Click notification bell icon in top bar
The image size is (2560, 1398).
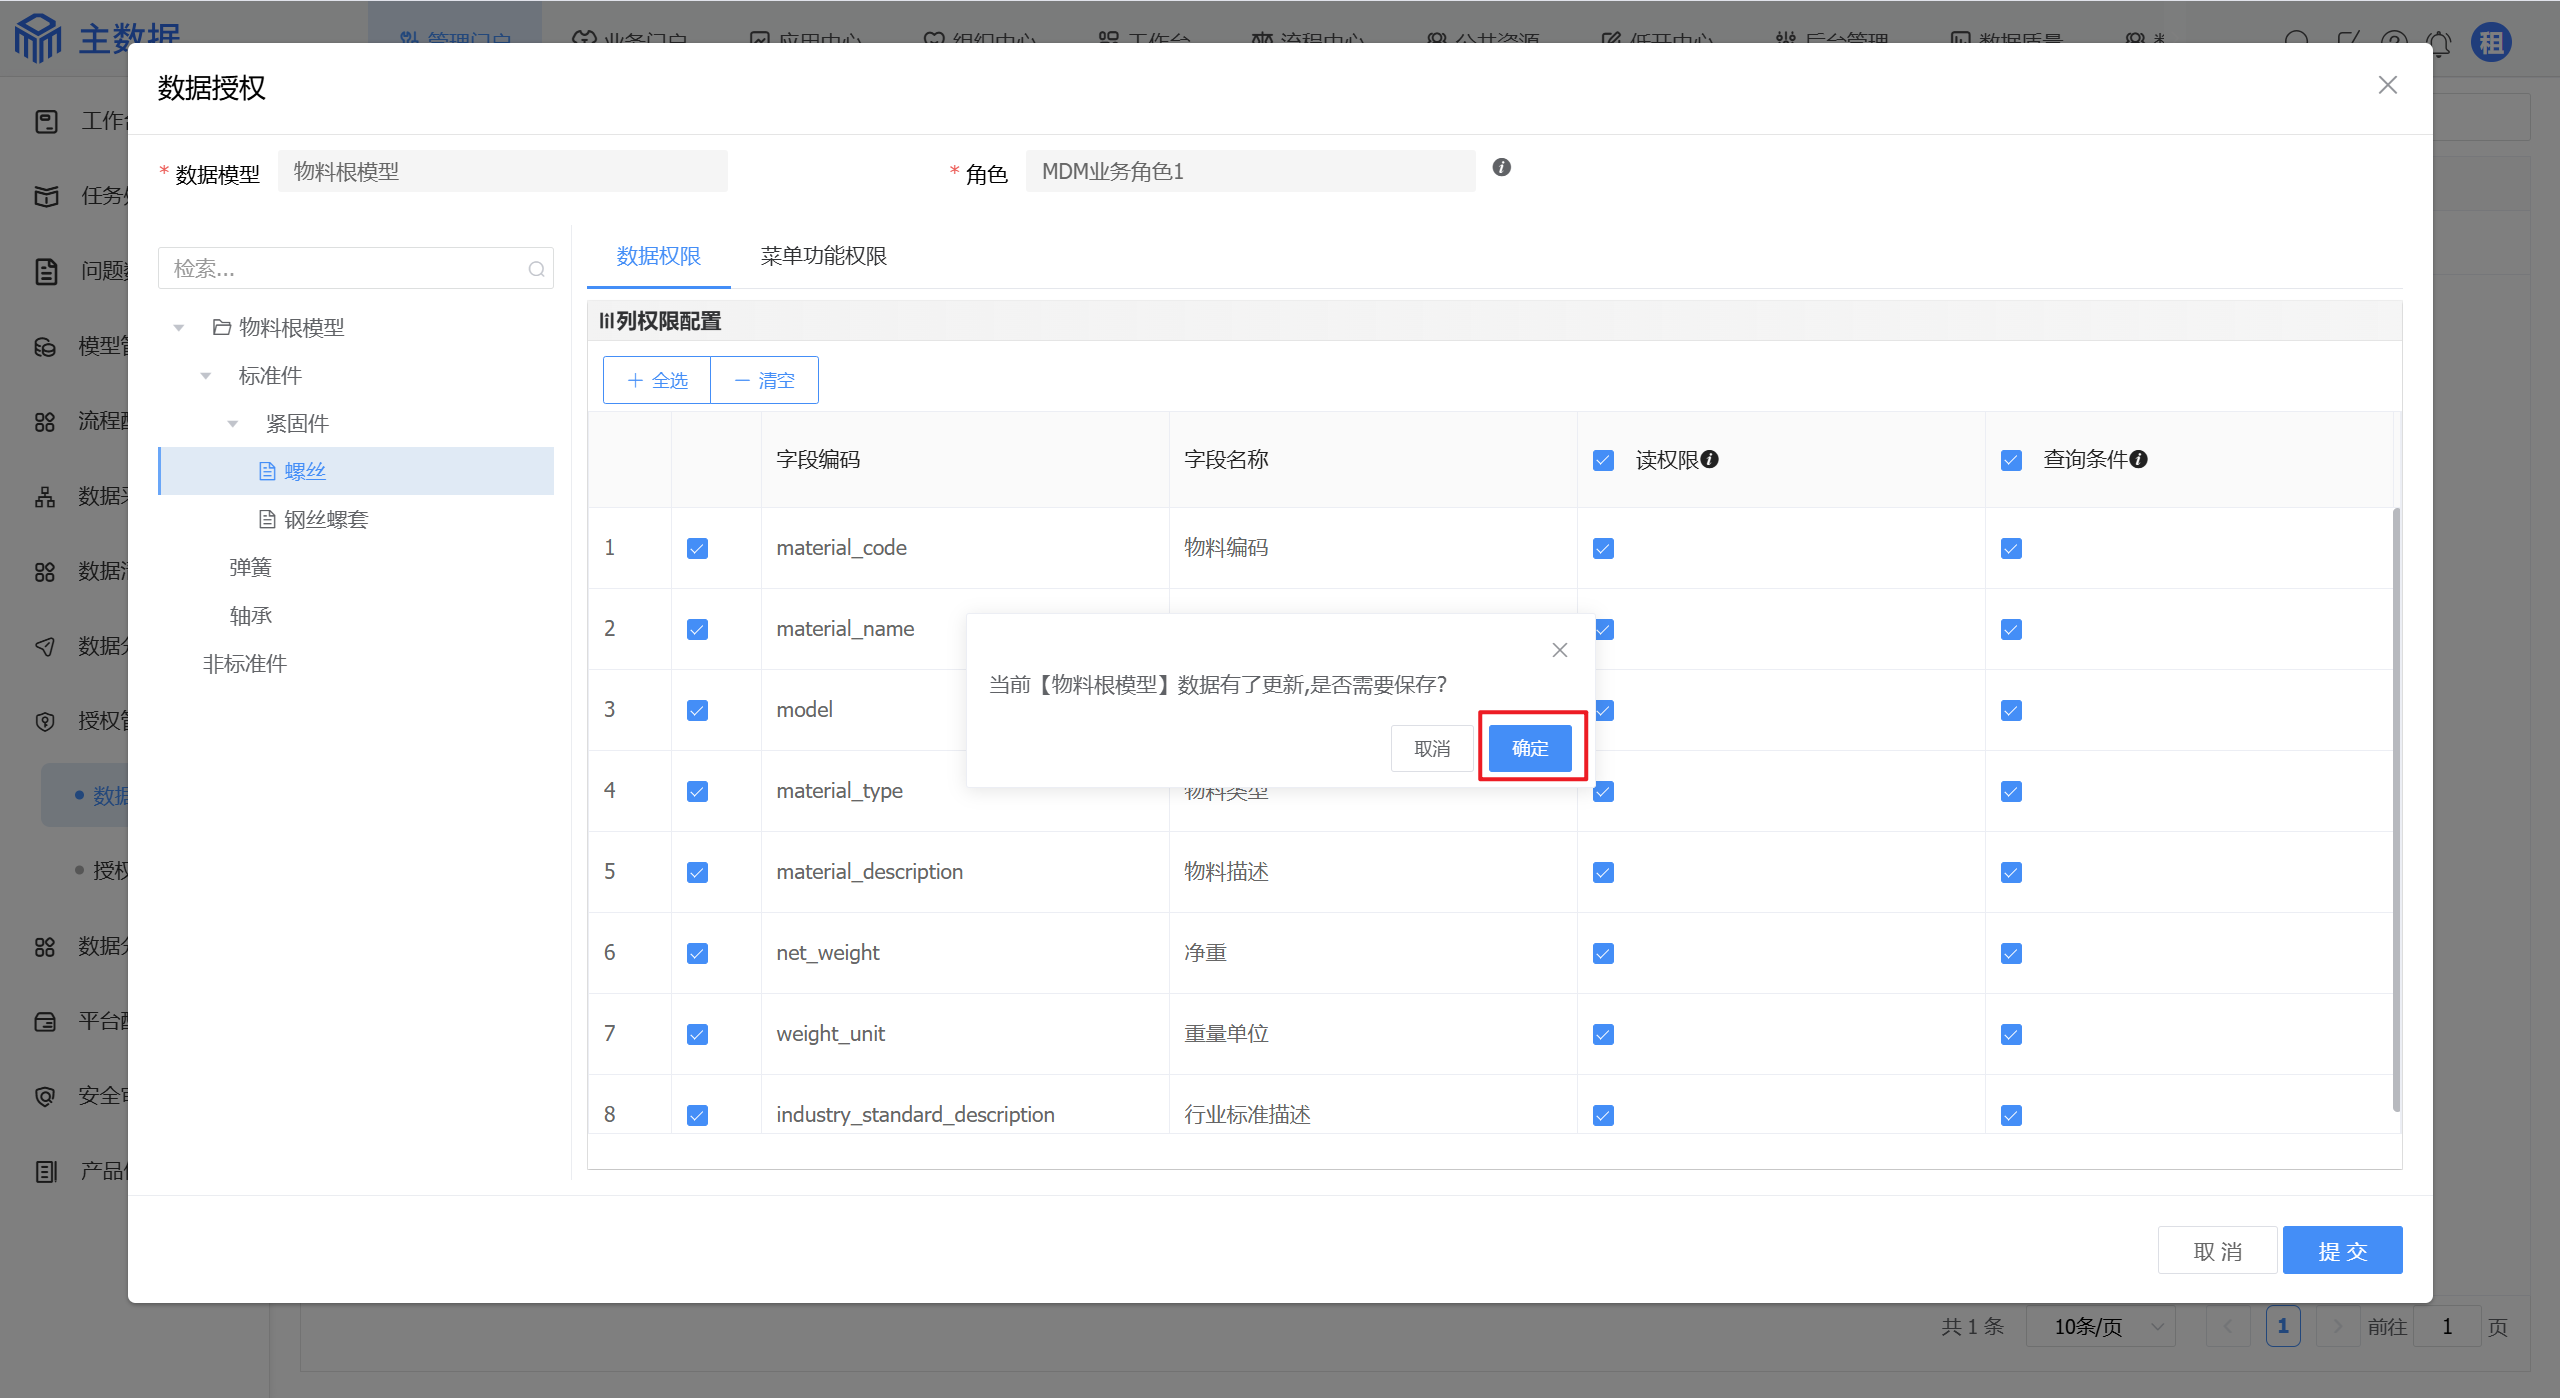(2439, 43)
